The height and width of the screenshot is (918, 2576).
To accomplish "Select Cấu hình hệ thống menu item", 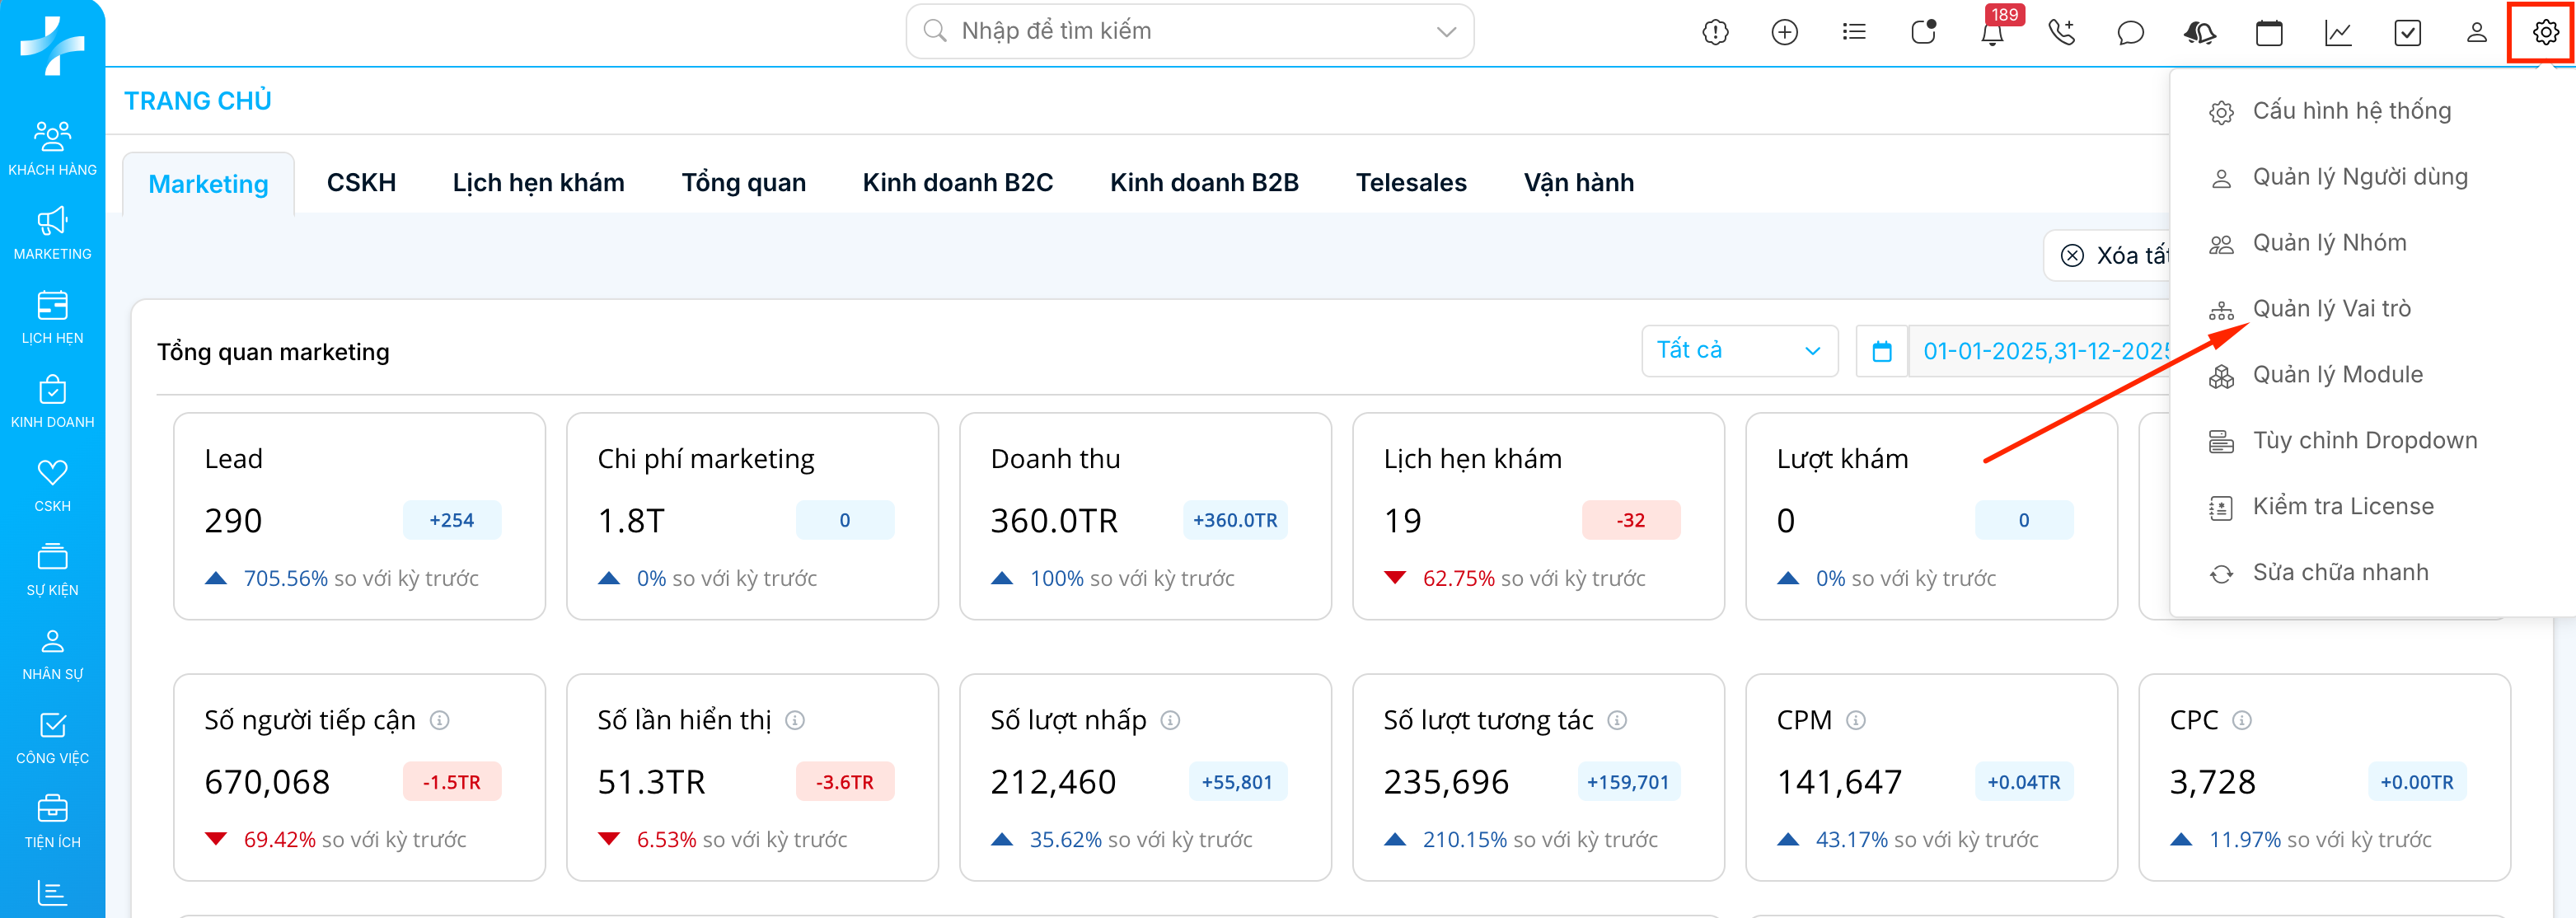I will pos(2351,111).
